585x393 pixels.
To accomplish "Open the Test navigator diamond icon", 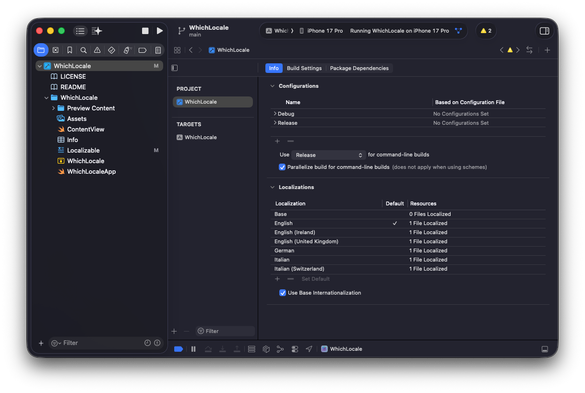I will [112, 50].
